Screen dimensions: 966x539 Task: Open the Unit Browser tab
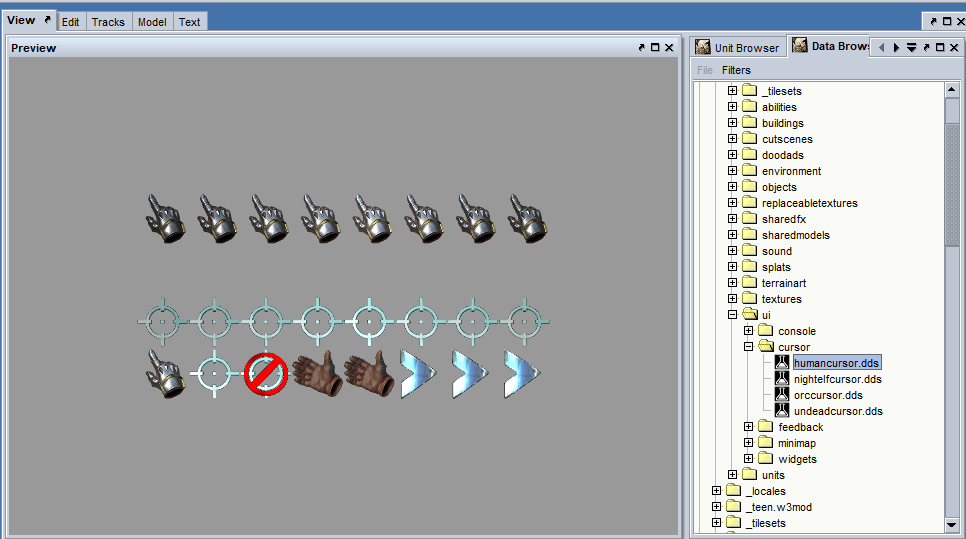[739, 47]
